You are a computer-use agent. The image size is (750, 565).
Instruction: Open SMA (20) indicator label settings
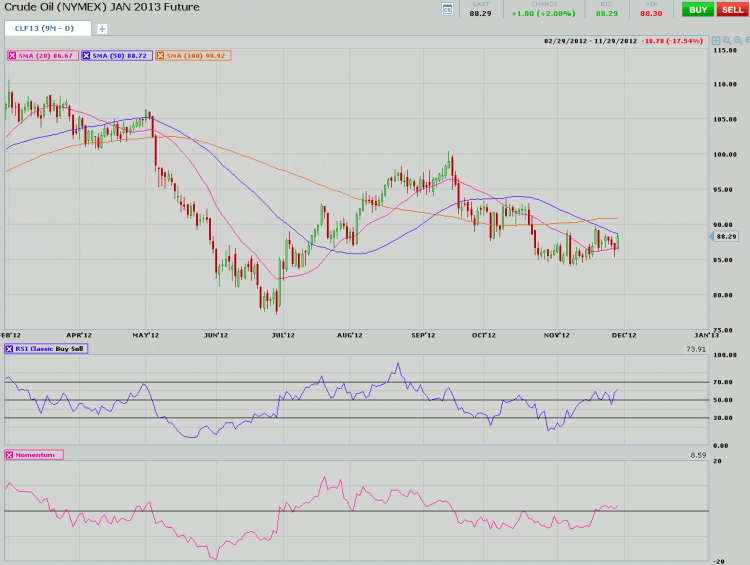click(x=44, y=56)
